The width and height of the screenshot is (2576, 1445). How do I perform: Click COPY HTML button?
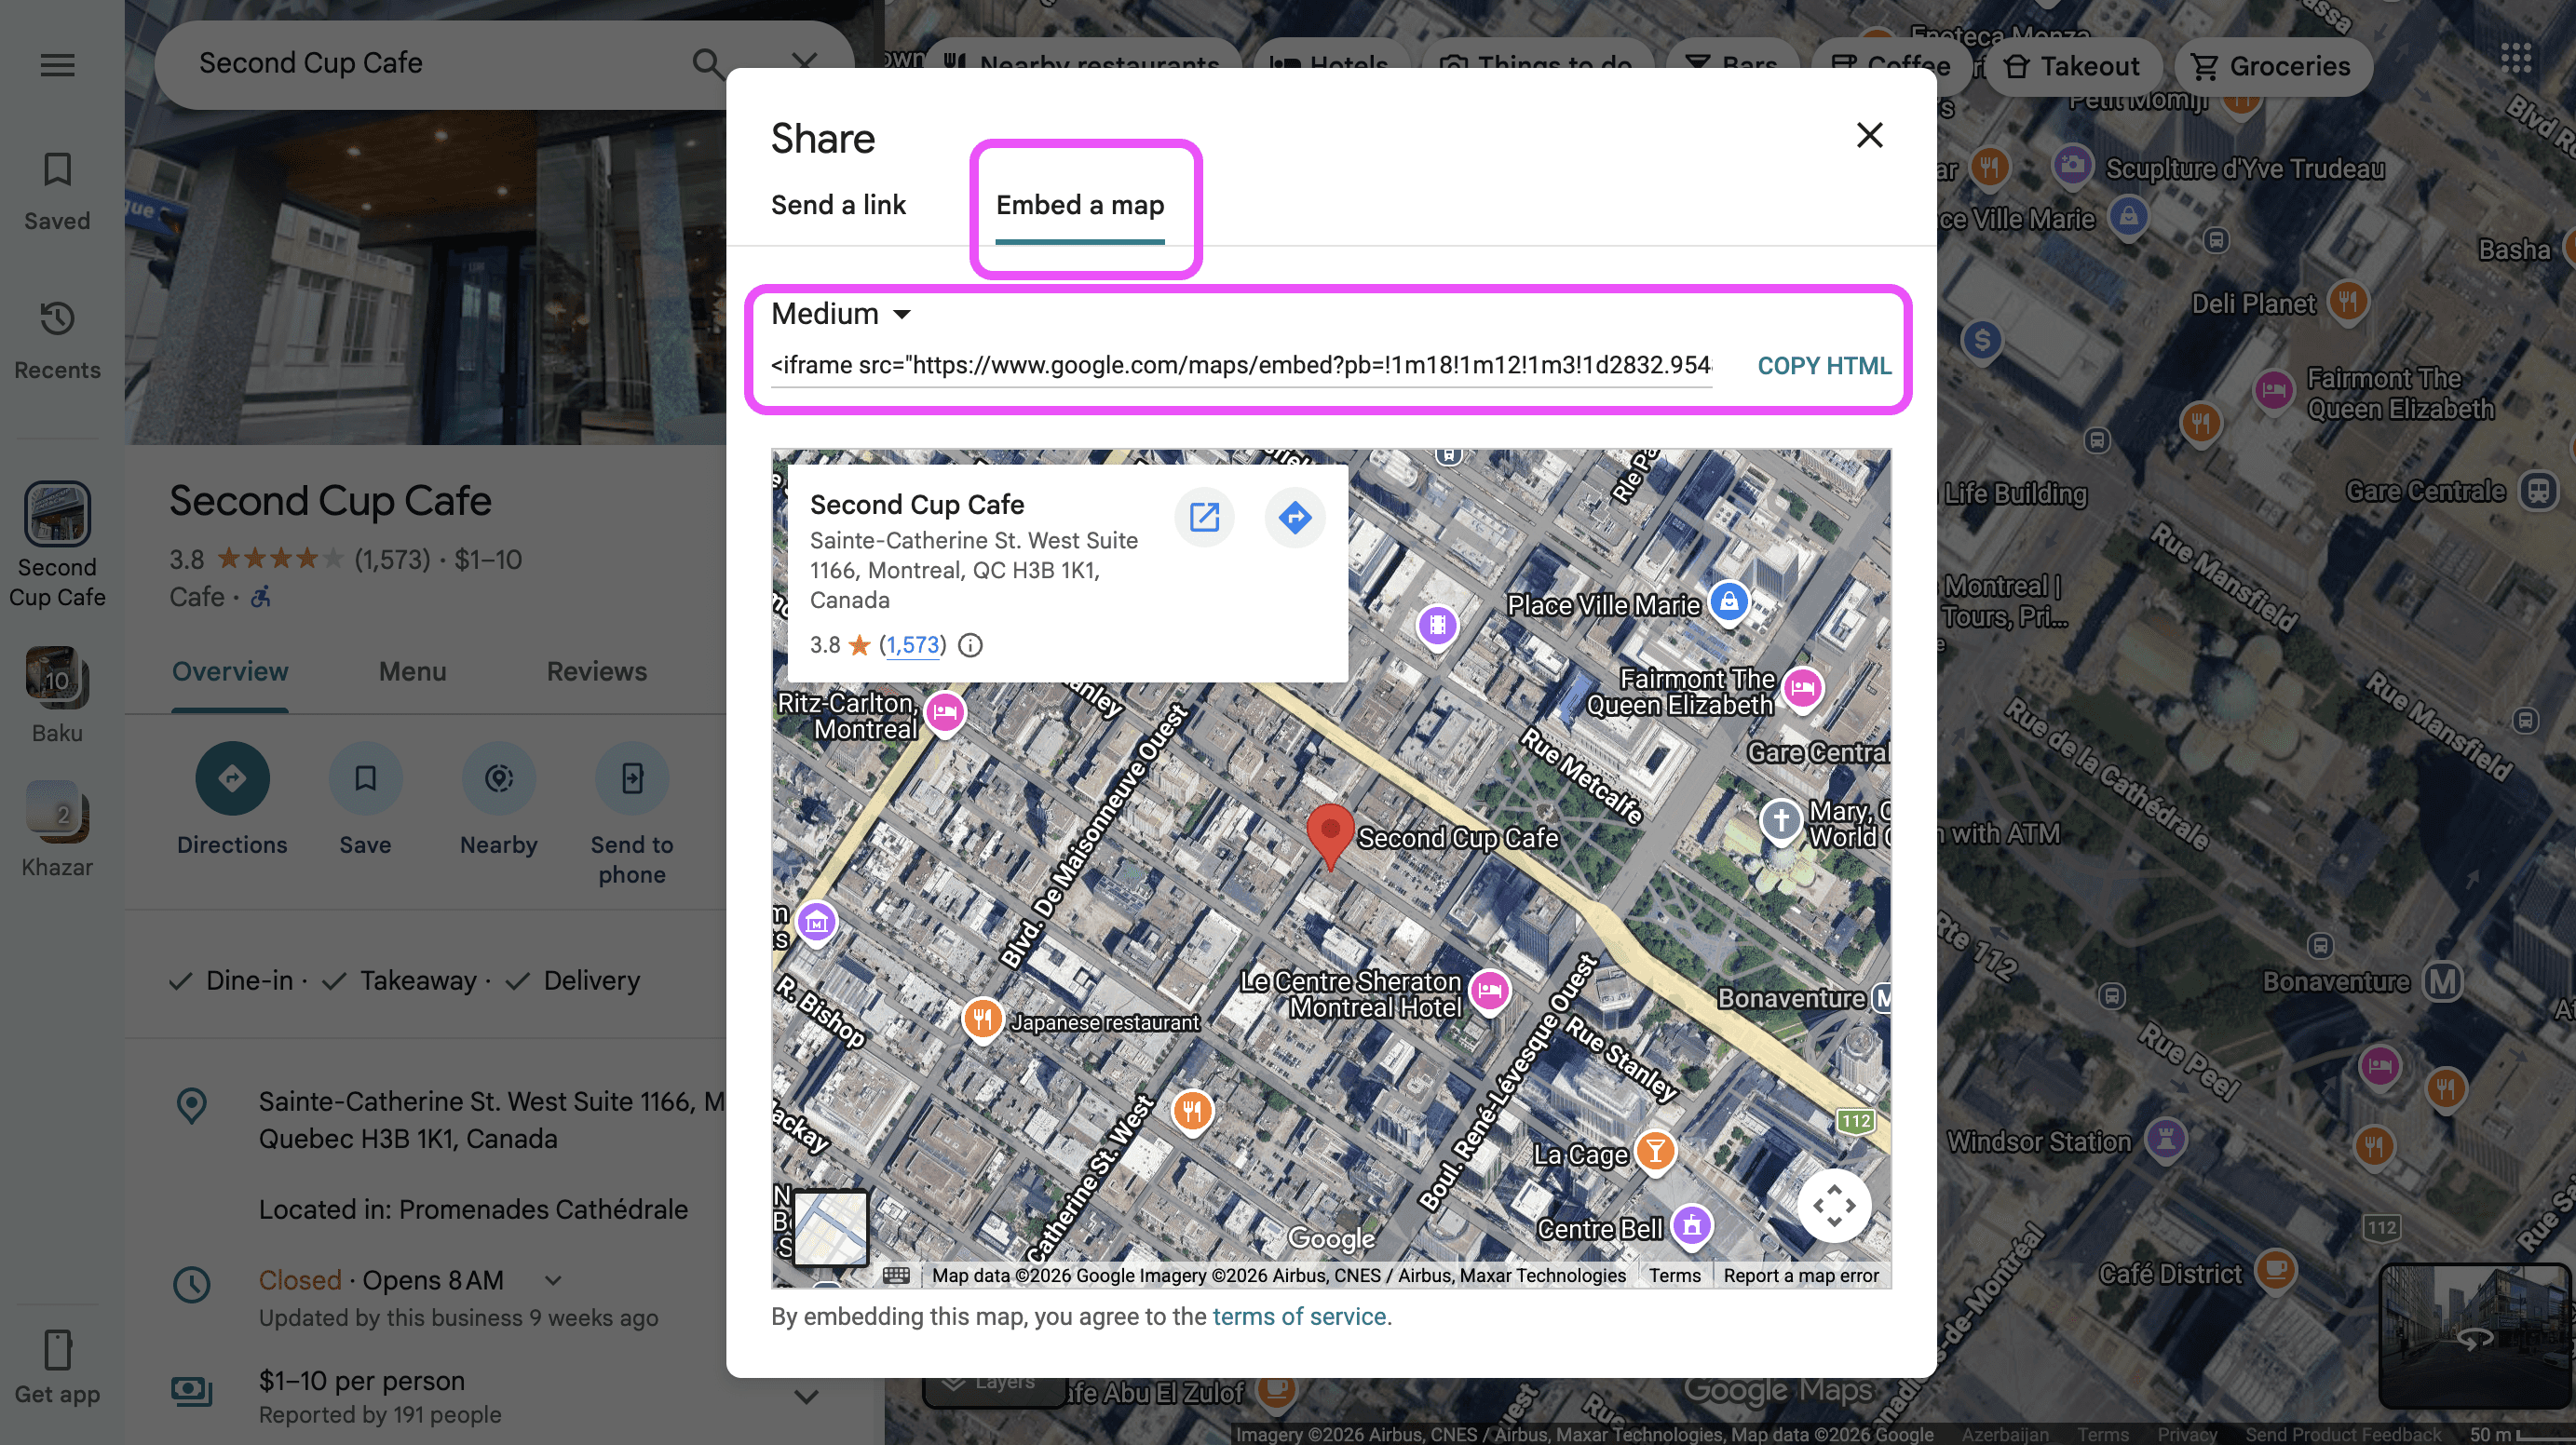1824,366
